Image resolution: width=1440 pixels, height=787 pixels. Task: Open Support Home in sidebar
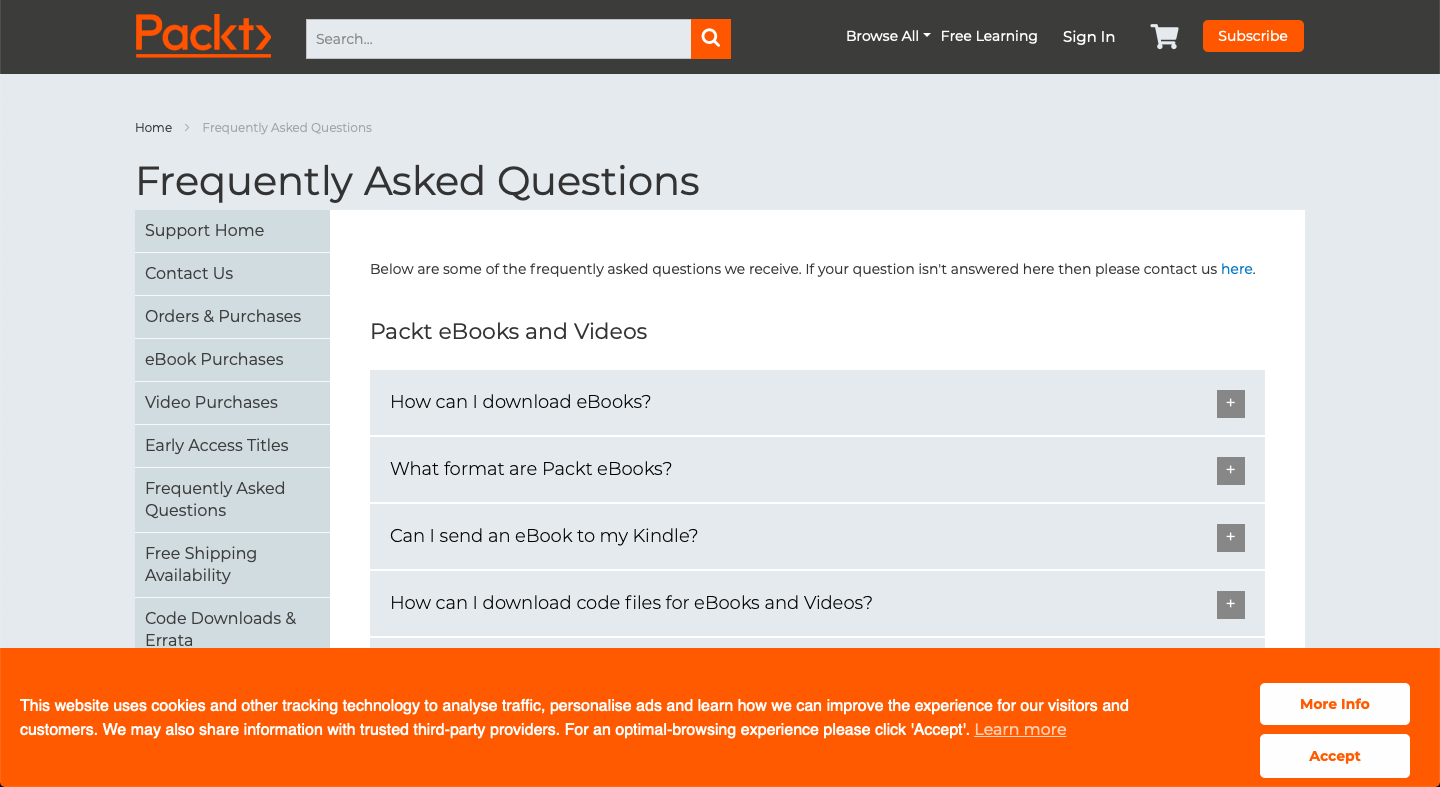[232, 230]
